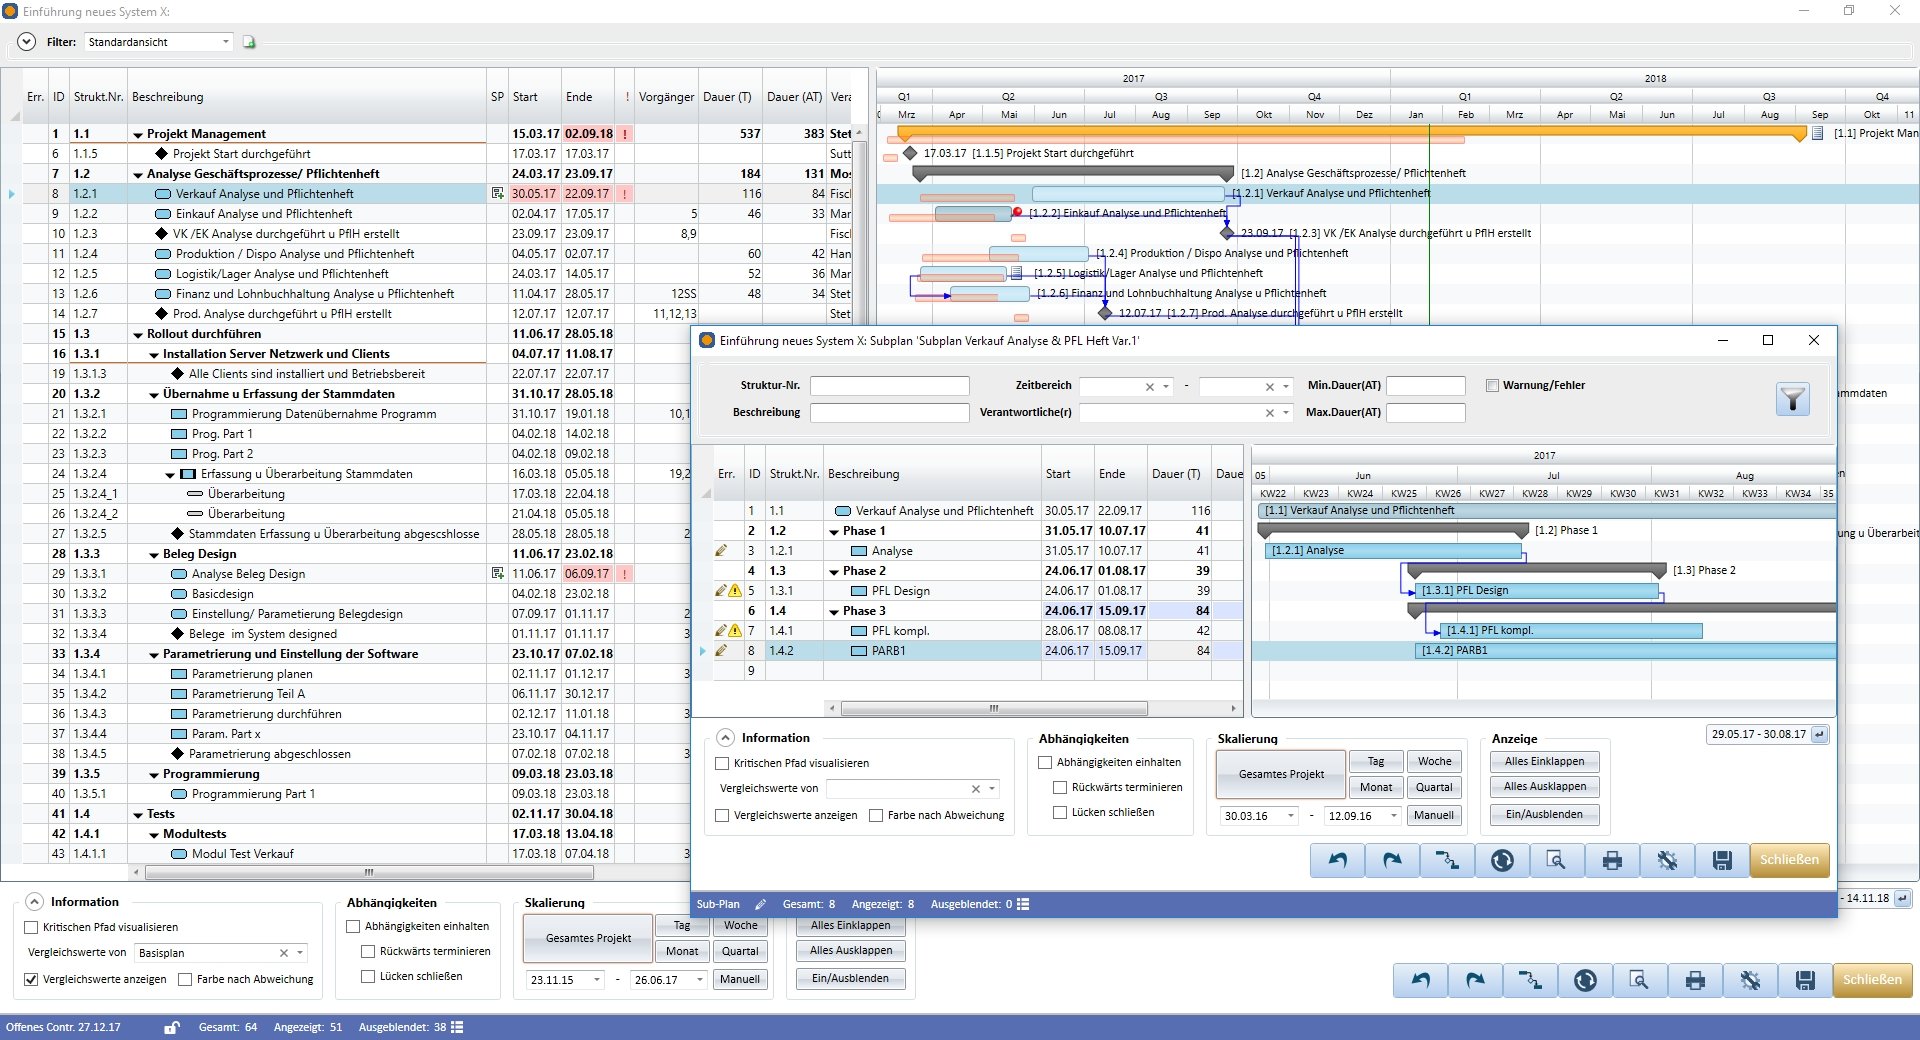Click the refresh circle icon in the main bottom toolbar
Viewport: 1920px width, 1040px height.
click(x=1585, y=980)
